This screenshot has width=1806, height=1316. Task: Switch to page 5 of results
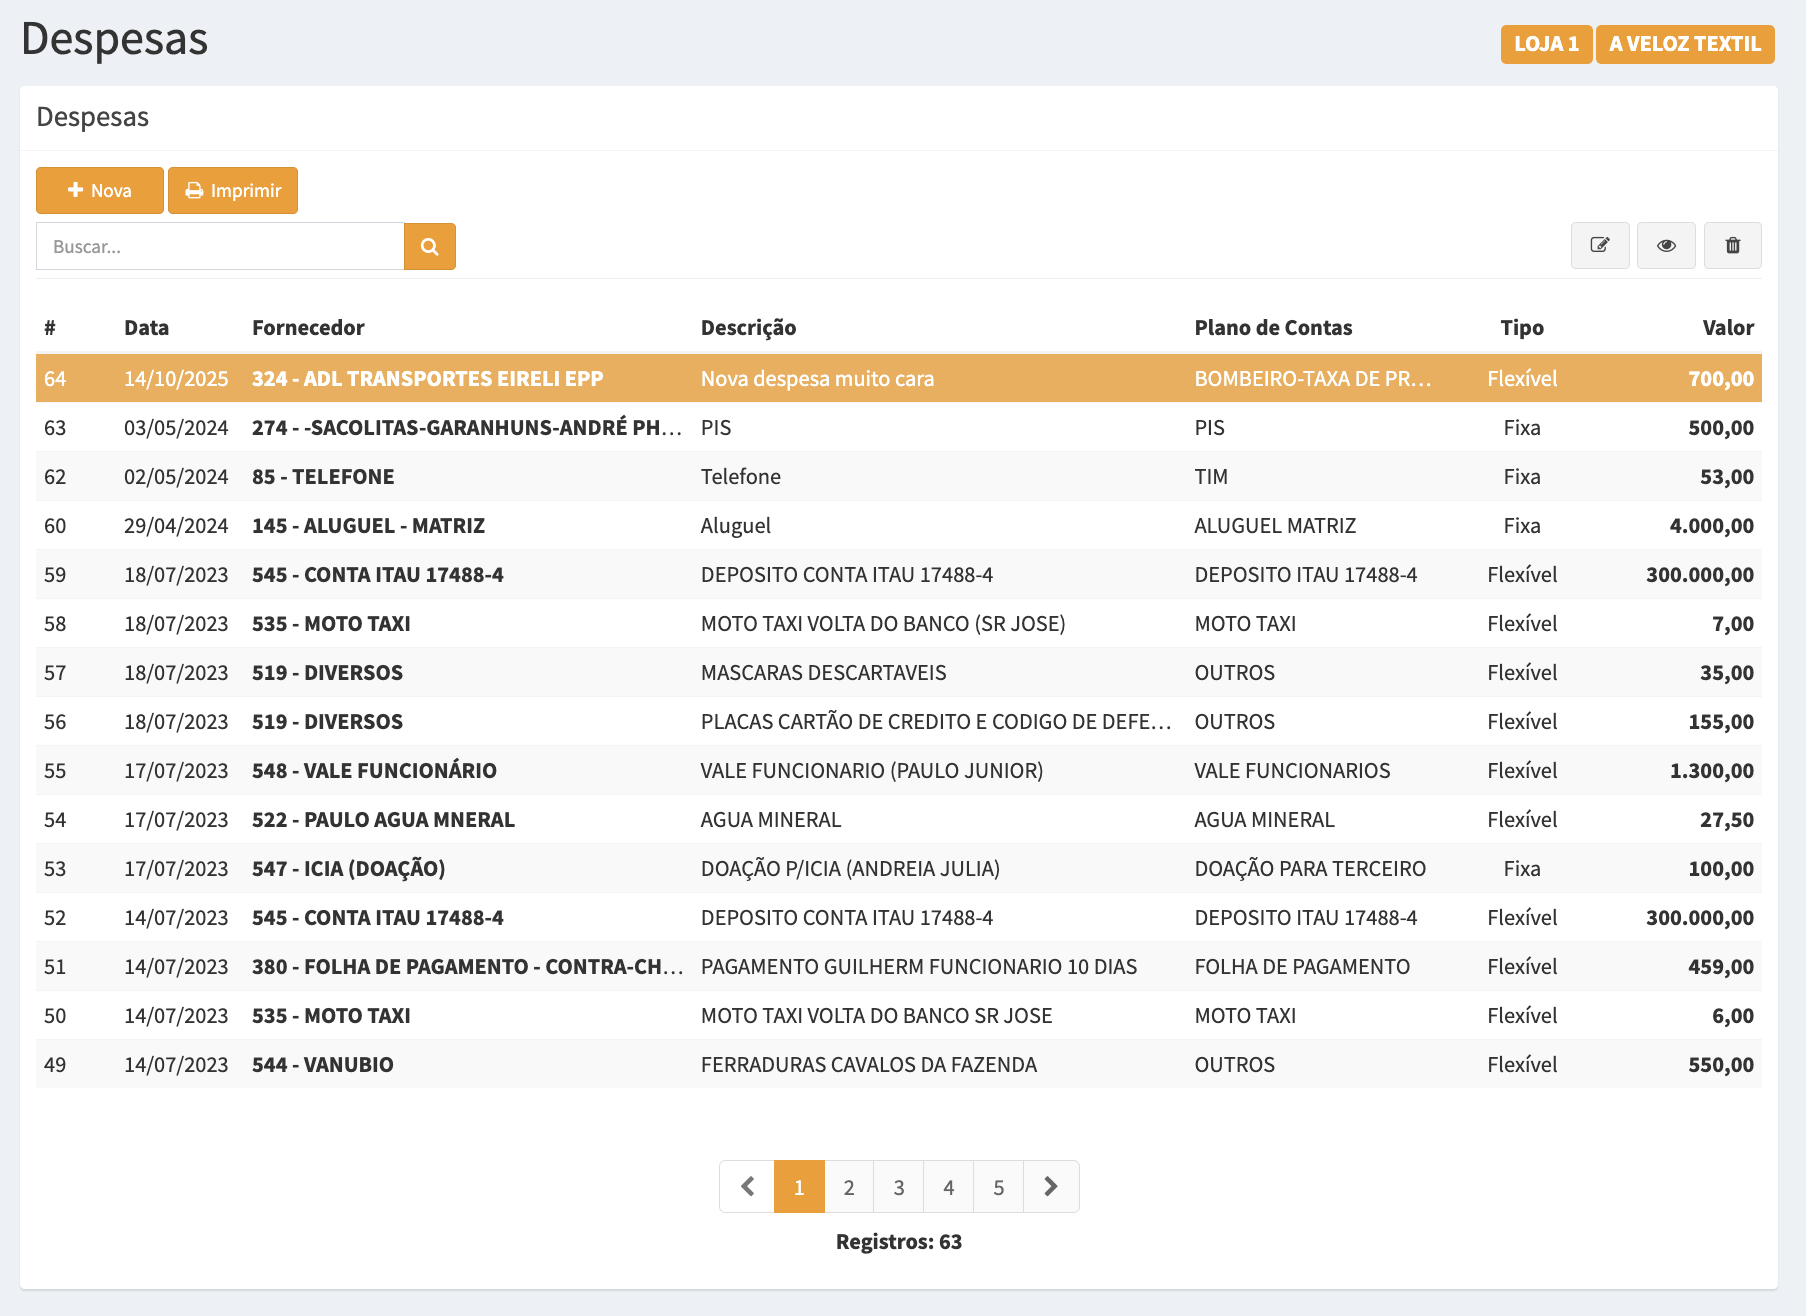click(x=998, y=1187)
